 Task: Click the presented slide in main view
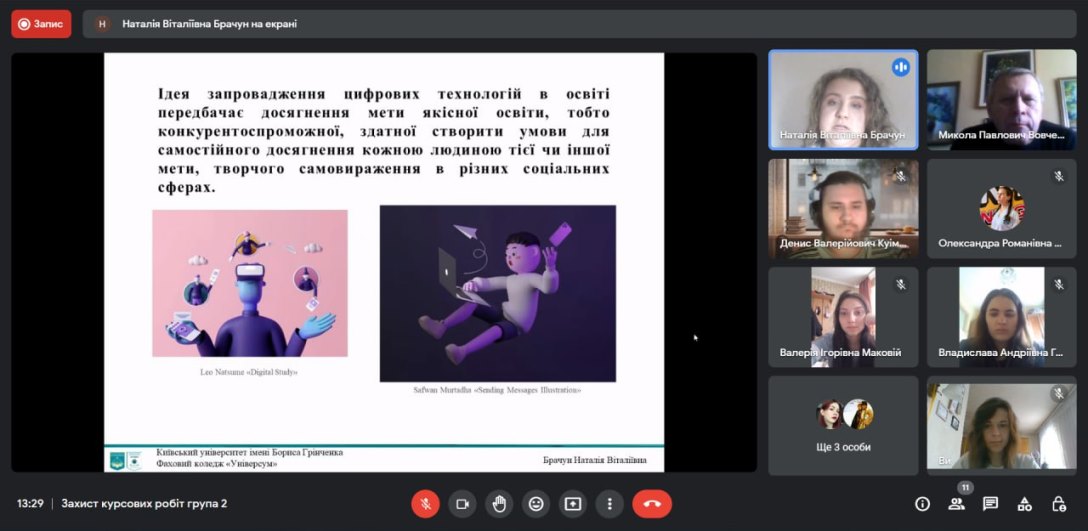point(384,262)
